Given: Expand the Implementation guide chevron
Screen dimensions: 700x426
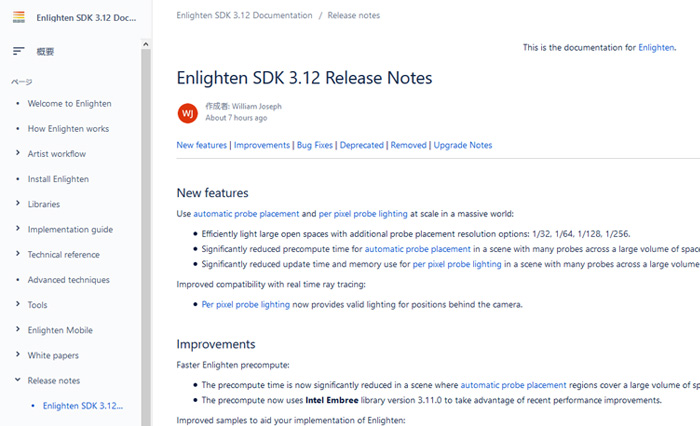Looking at the screenshot, I should pos(18,229).
